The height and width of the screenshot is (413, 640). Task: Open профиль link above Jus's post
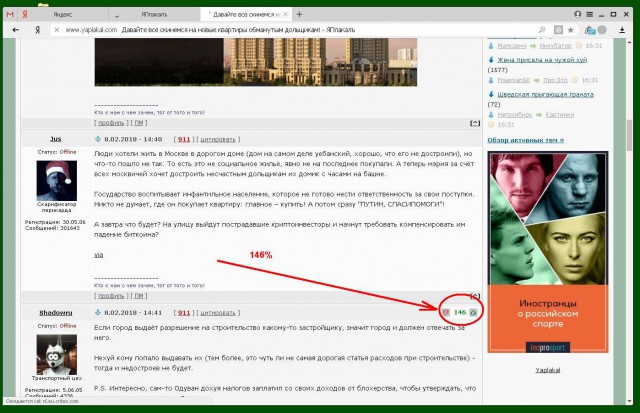point(111,123)
